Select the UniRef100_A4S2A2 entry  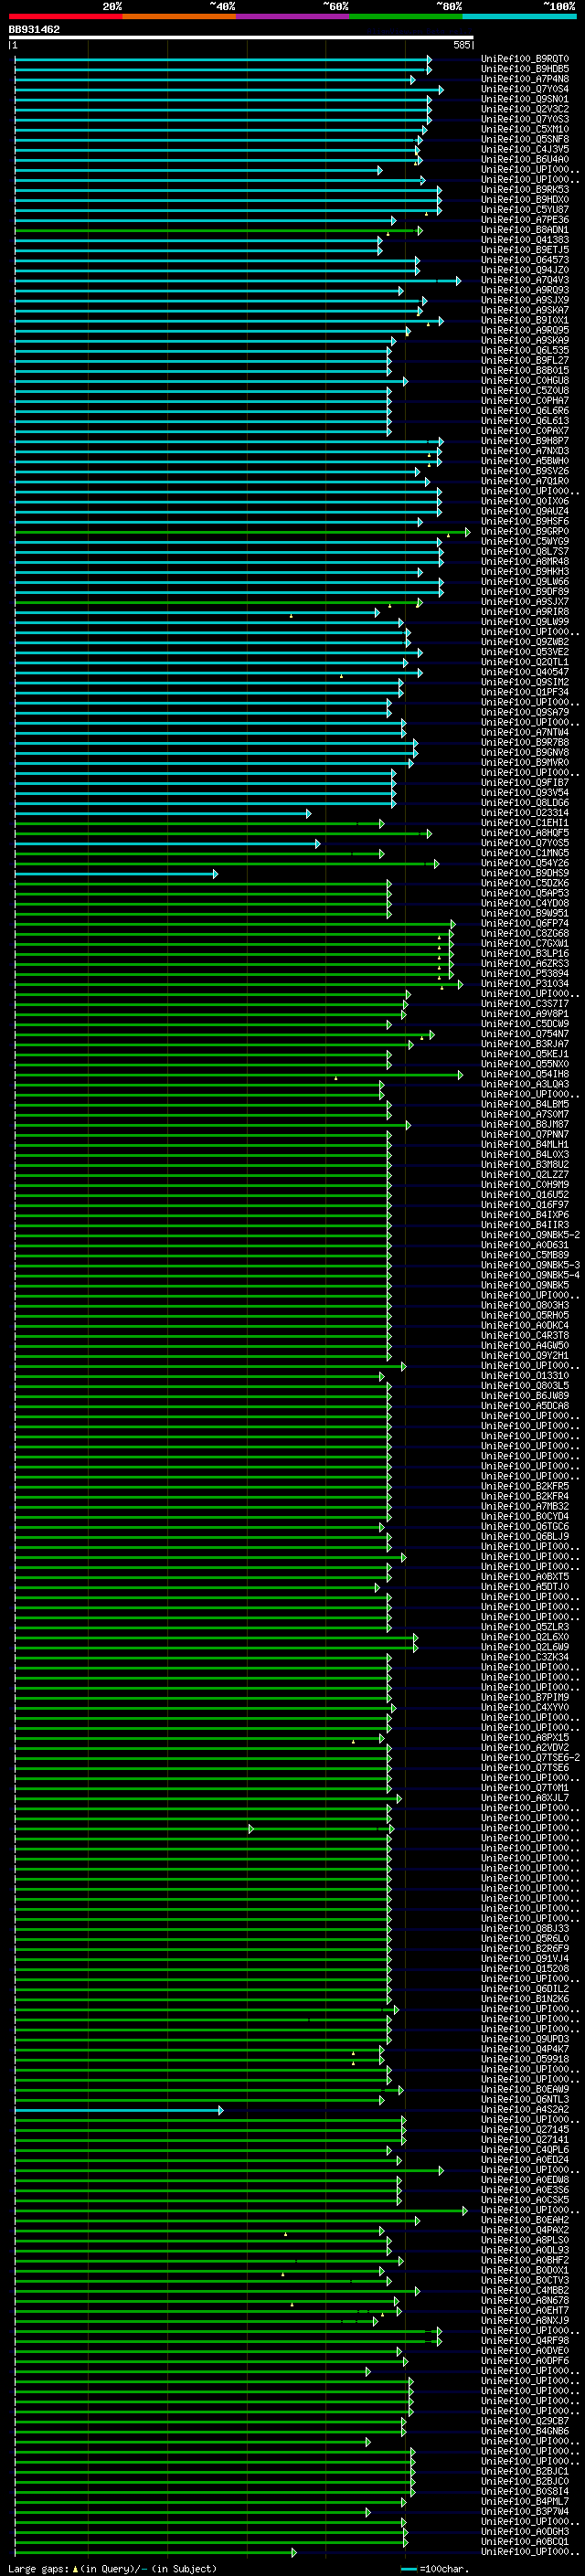point(525,2109)
